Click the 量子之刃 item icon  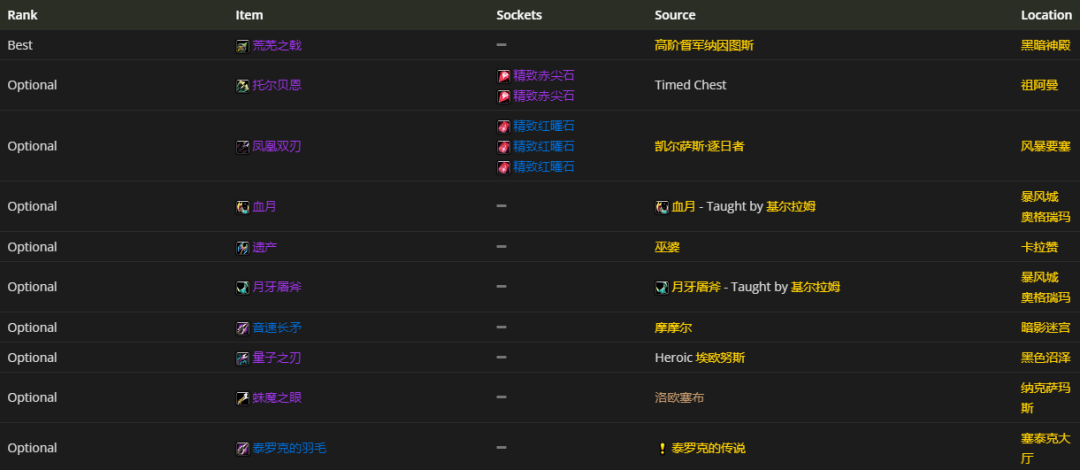[242, 358]
